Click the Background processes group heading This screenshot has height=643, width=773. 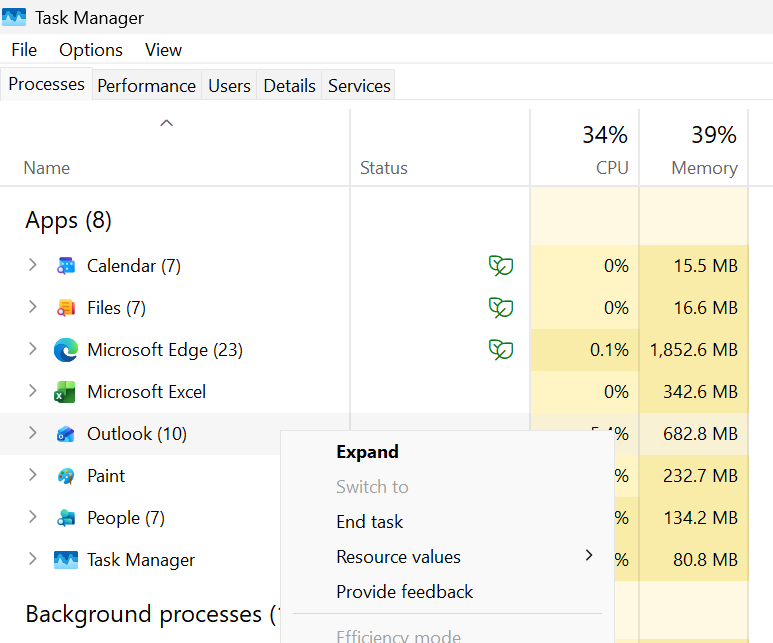click(x=151, y=614)
